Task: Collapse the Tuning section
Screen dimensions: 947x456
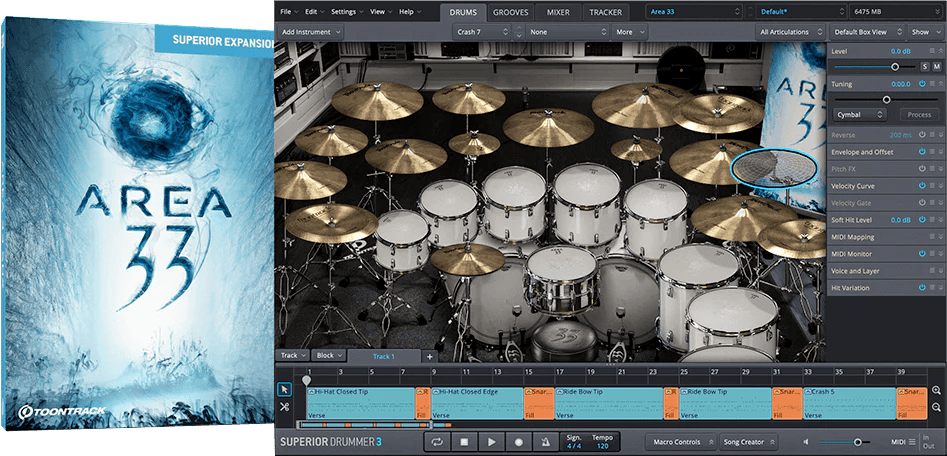Action: [940, 84]
